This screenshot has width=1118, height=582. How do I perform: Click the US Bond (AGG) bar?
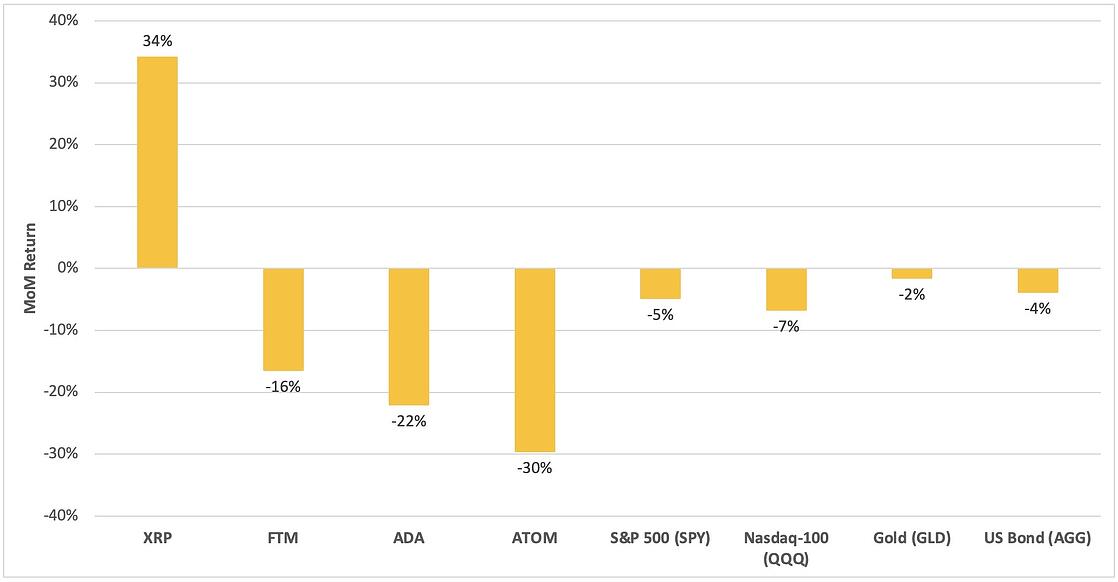tap(1037, 280)
